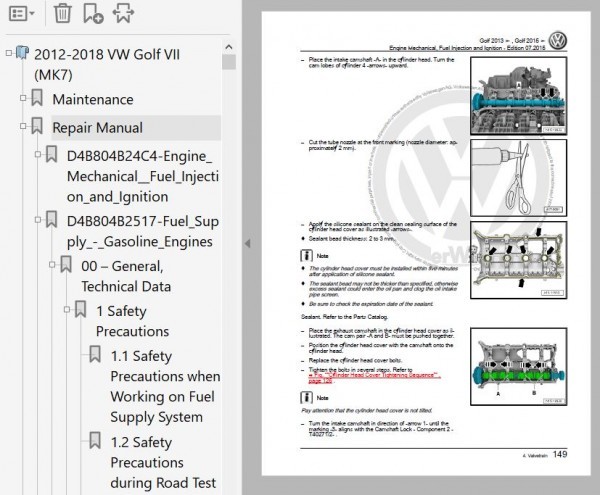Click 'Sealant. Refer to the Parts Catalog.' text
600x495 pixels.
tap(344, 317)
